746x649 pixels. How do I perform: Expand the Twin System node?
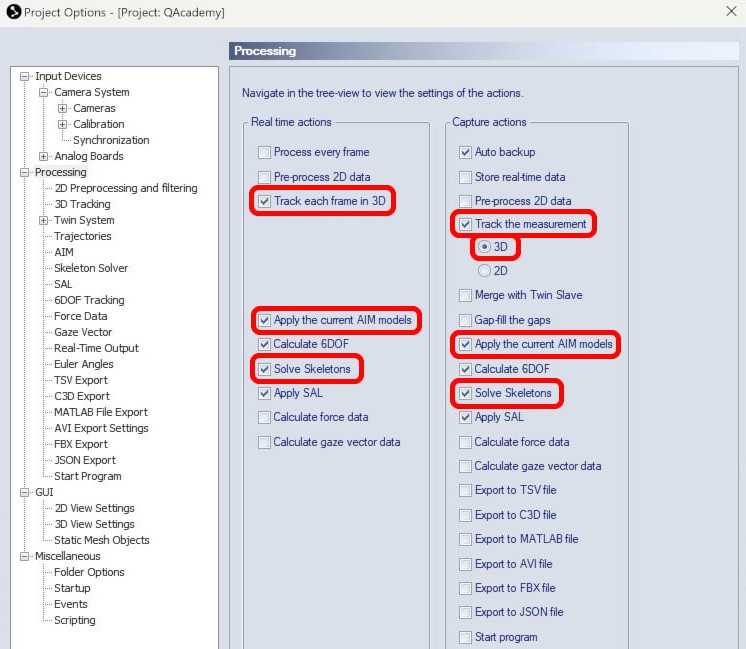click(x=44, y=220)
